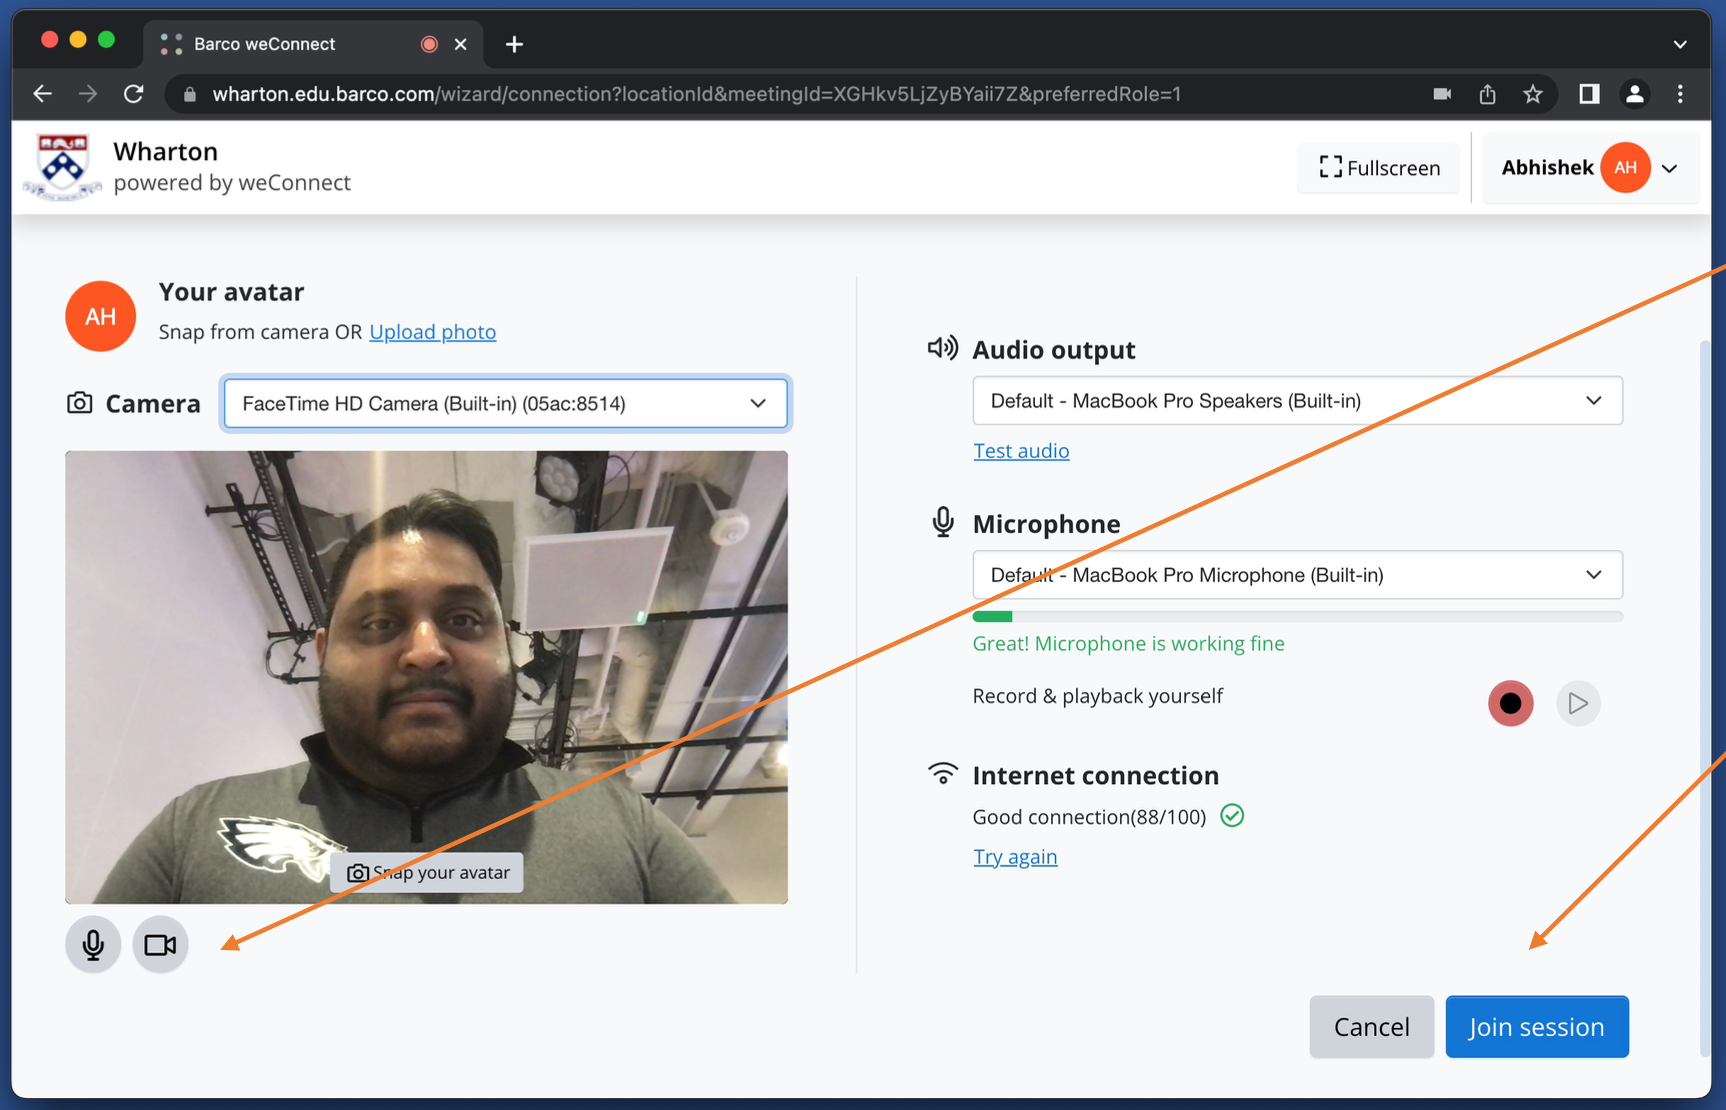Click the 'Great! Microphone is working fine' text

coord(1129,644)
